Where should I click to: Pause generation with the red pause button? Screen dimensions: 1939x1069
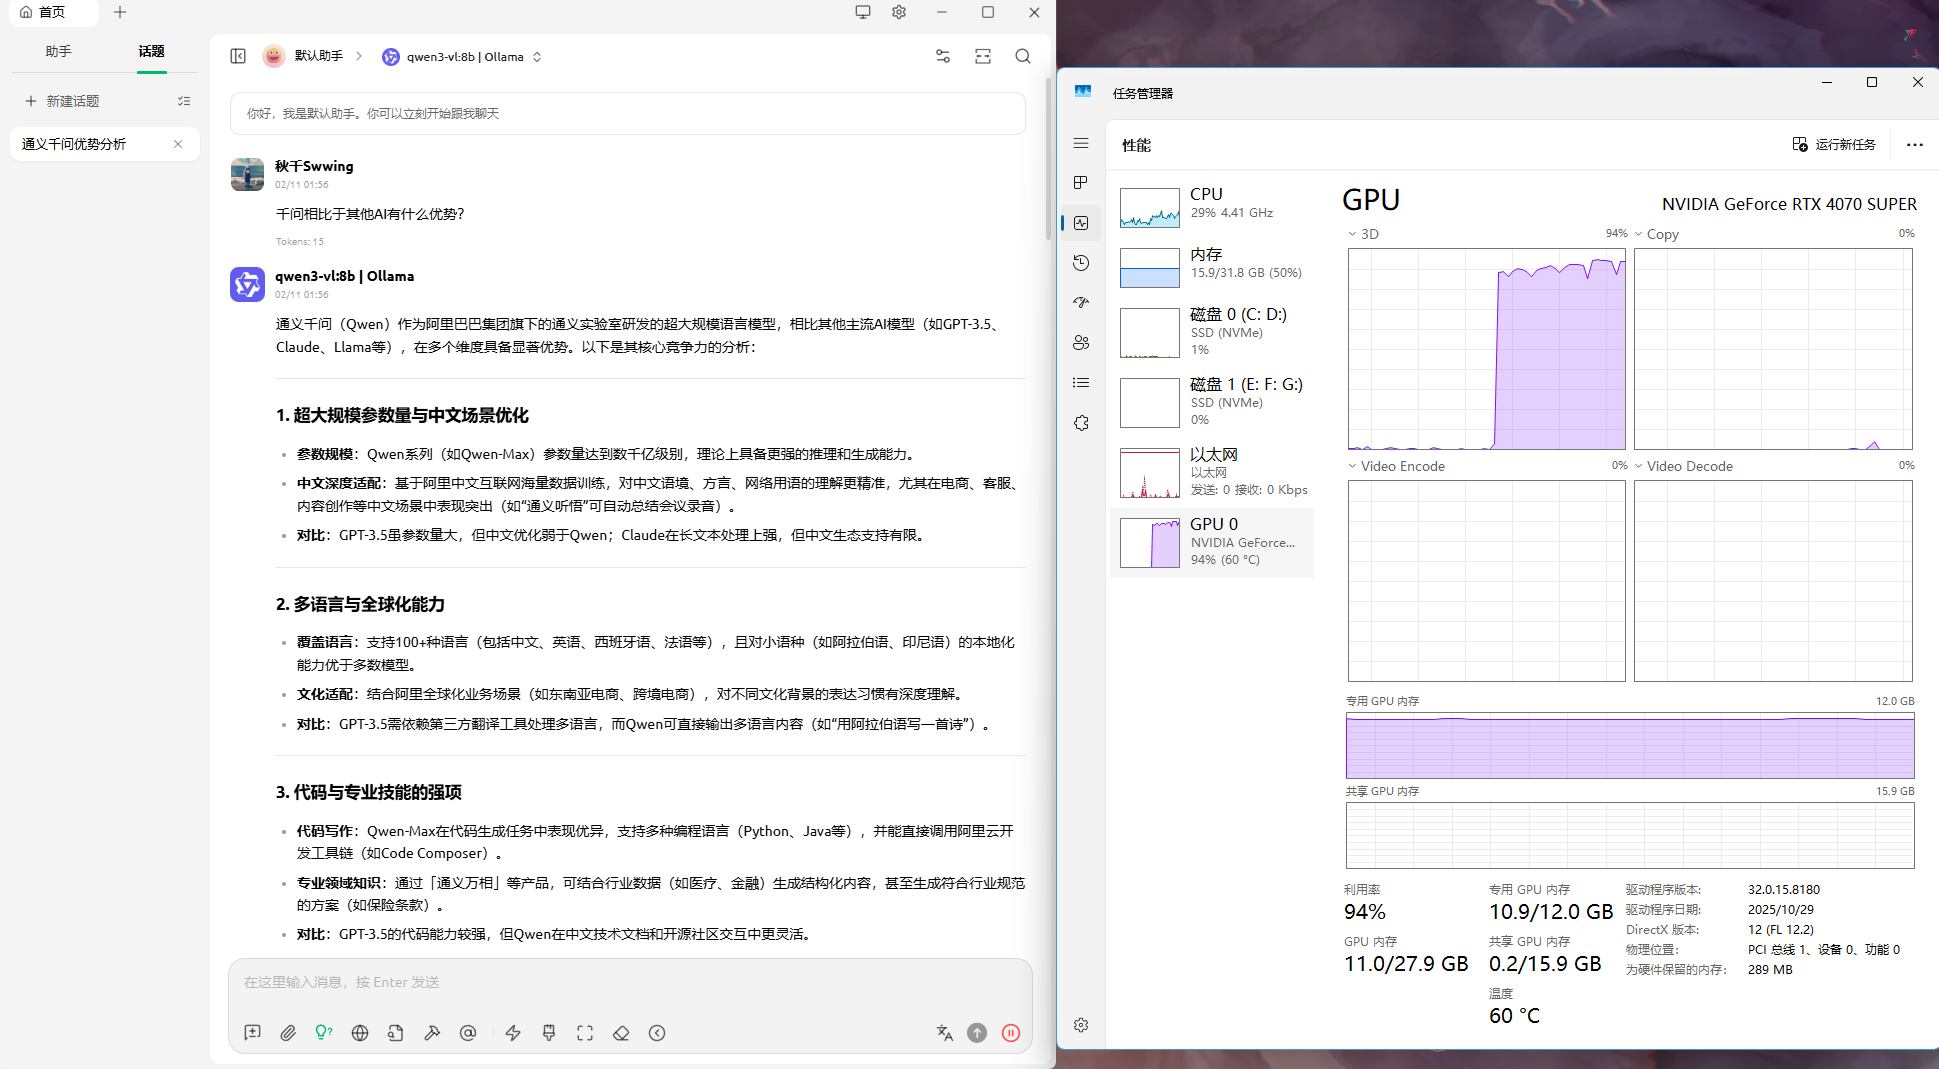[x=1011, y=1033]
